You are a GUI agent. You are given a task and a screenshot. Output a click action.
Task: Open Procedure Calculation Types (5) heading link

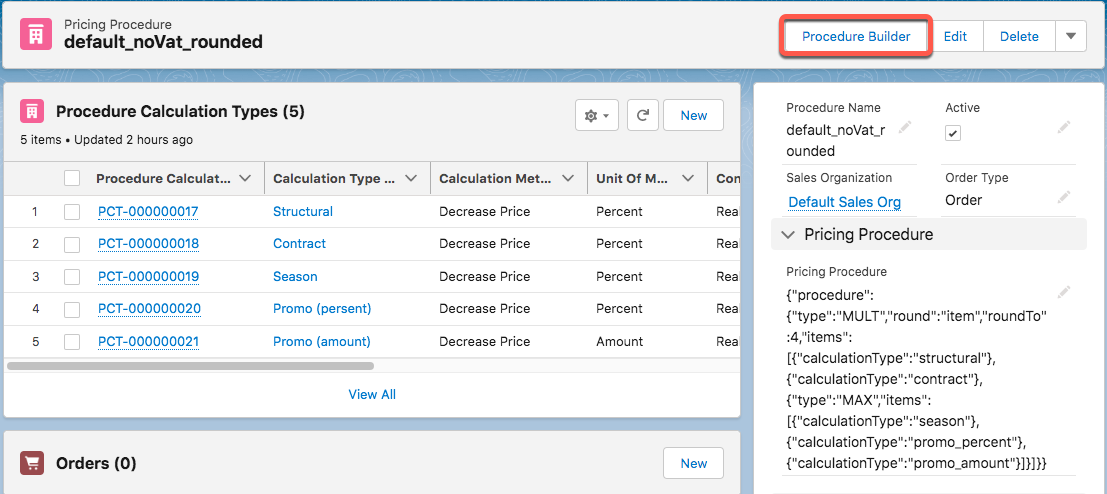180,112
